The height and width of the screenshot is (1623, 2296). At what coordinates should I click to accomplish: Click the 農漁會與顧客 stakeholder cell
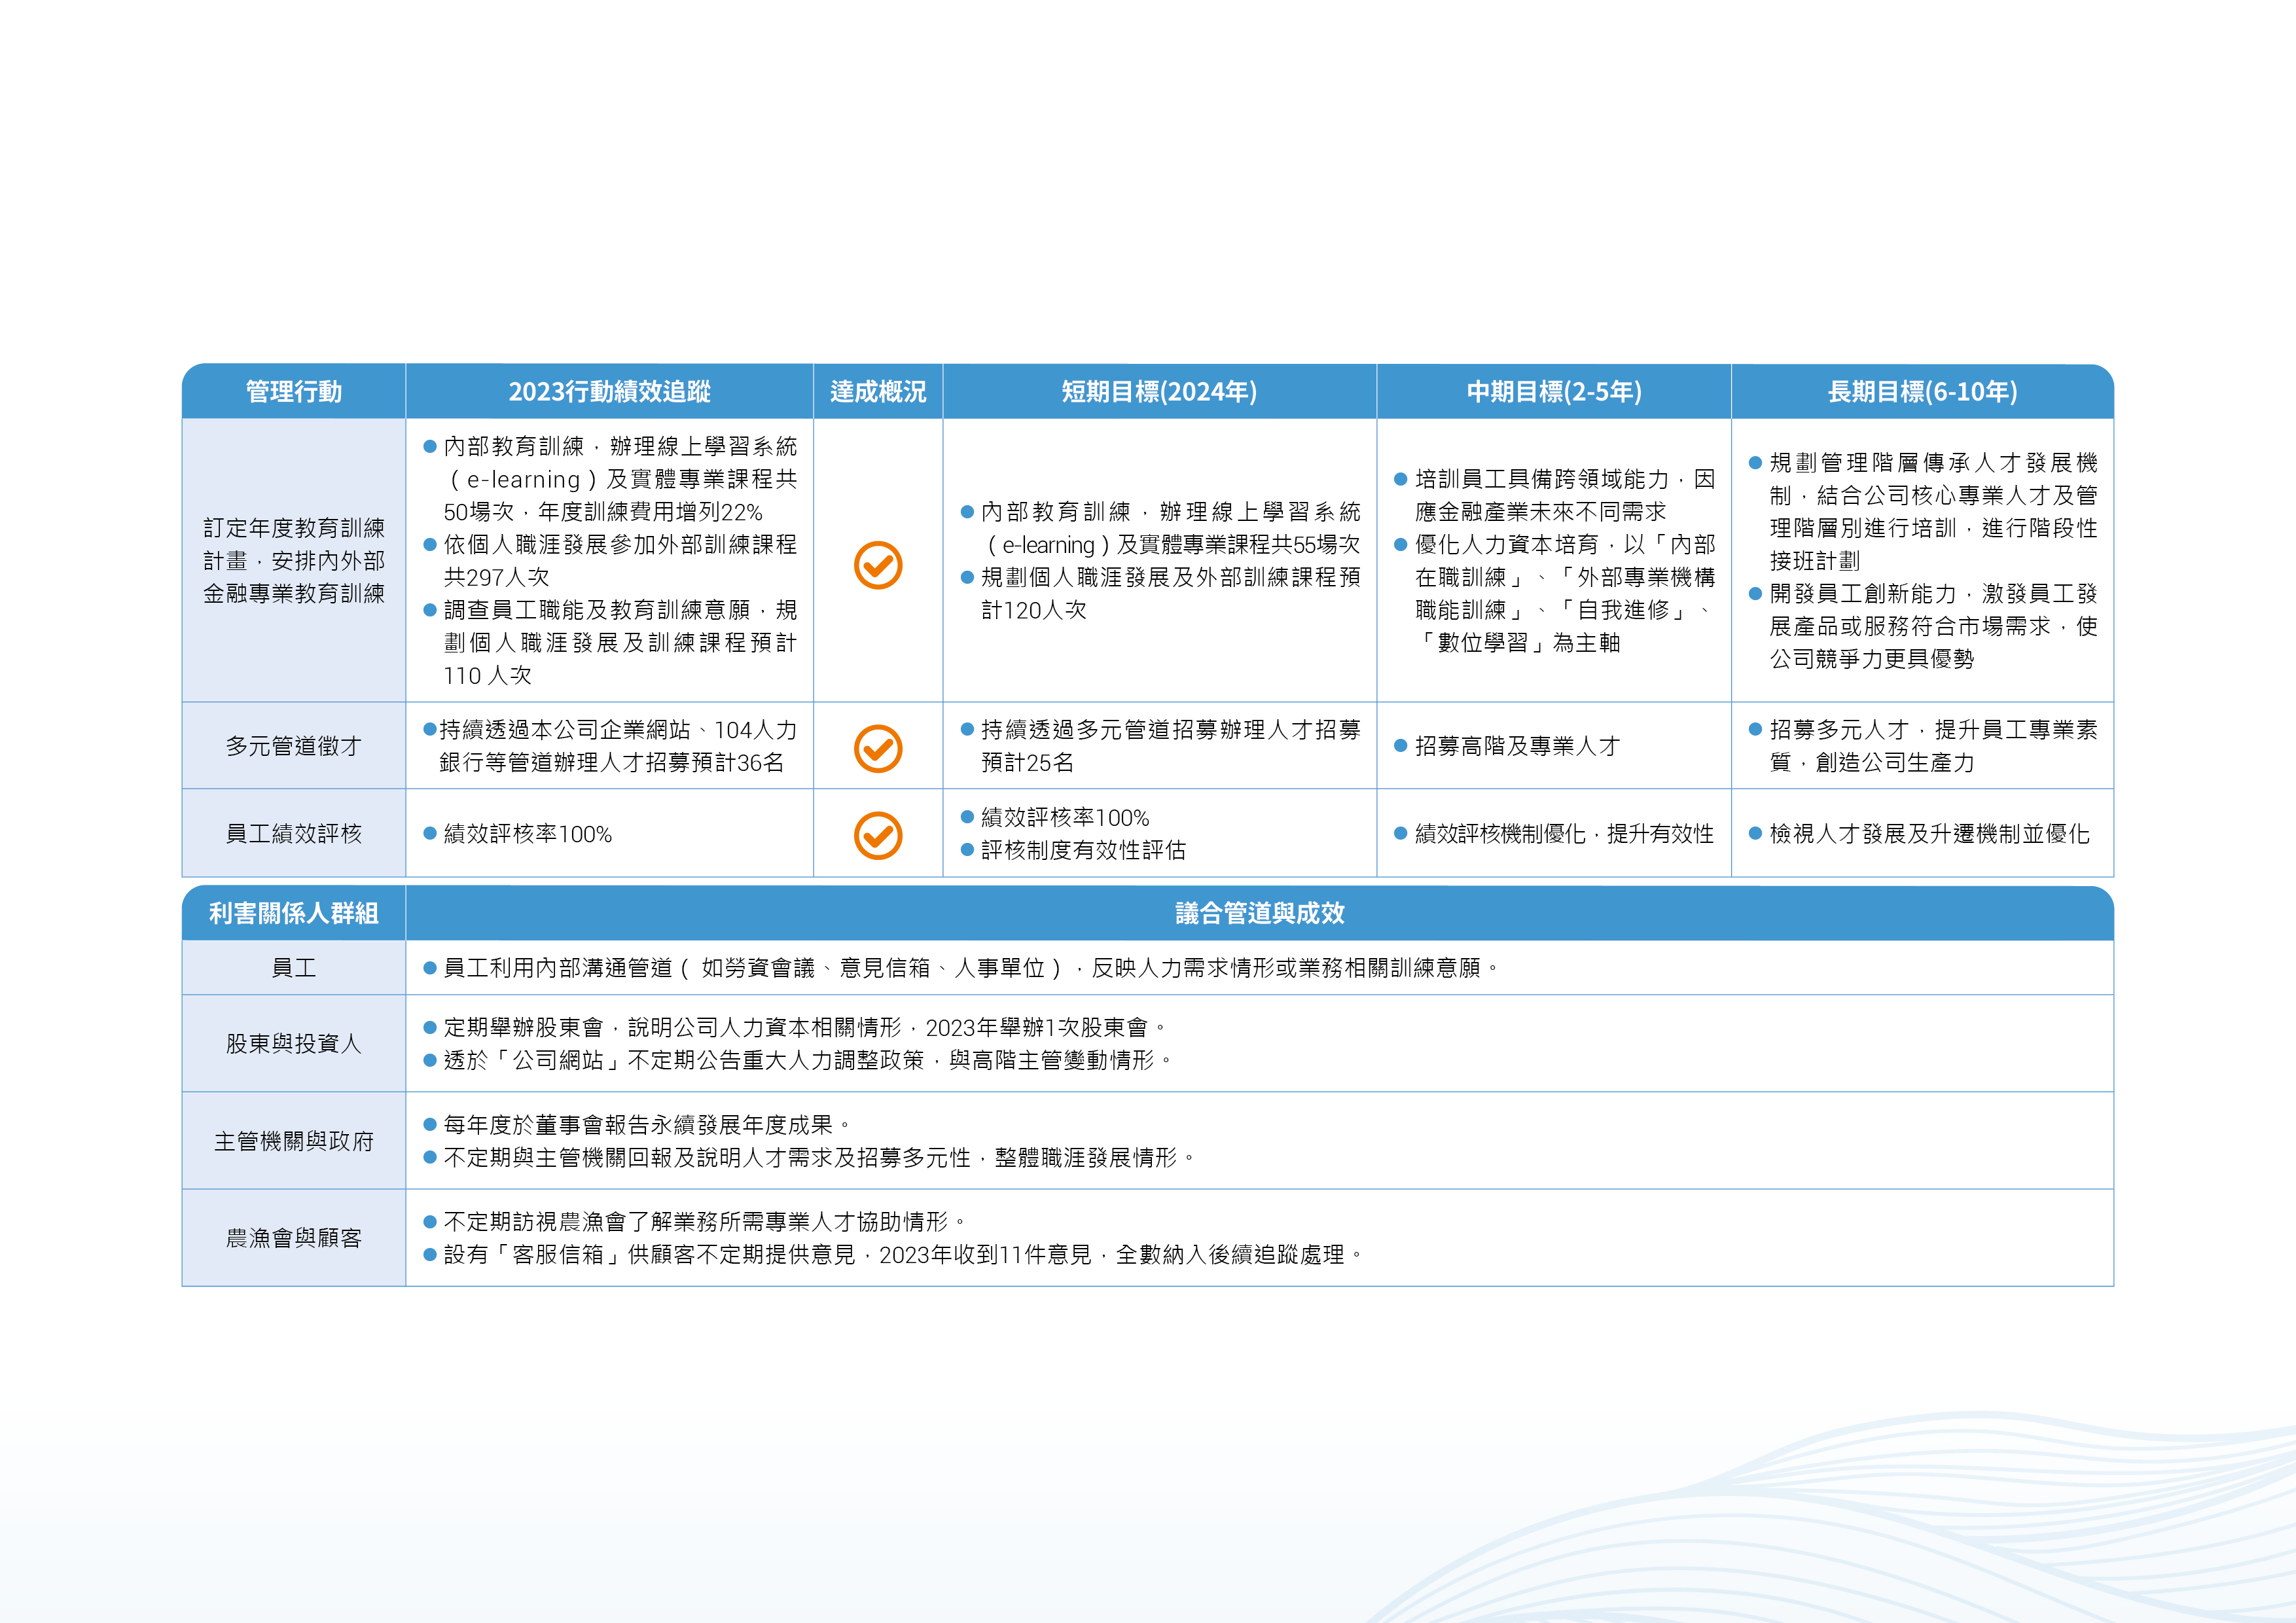294,1237
